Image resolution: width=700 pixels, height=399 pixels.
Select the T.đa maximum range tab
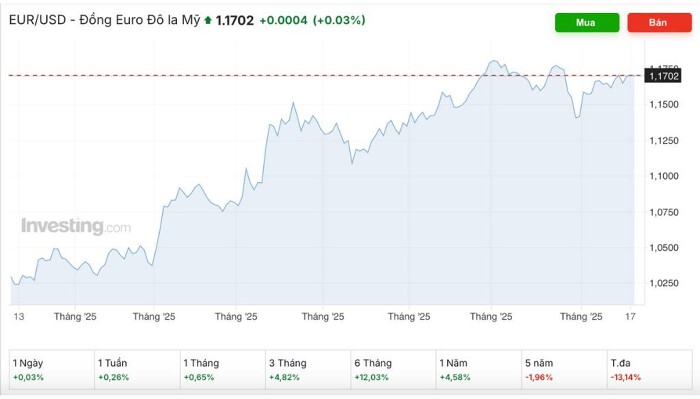point(650,370)
